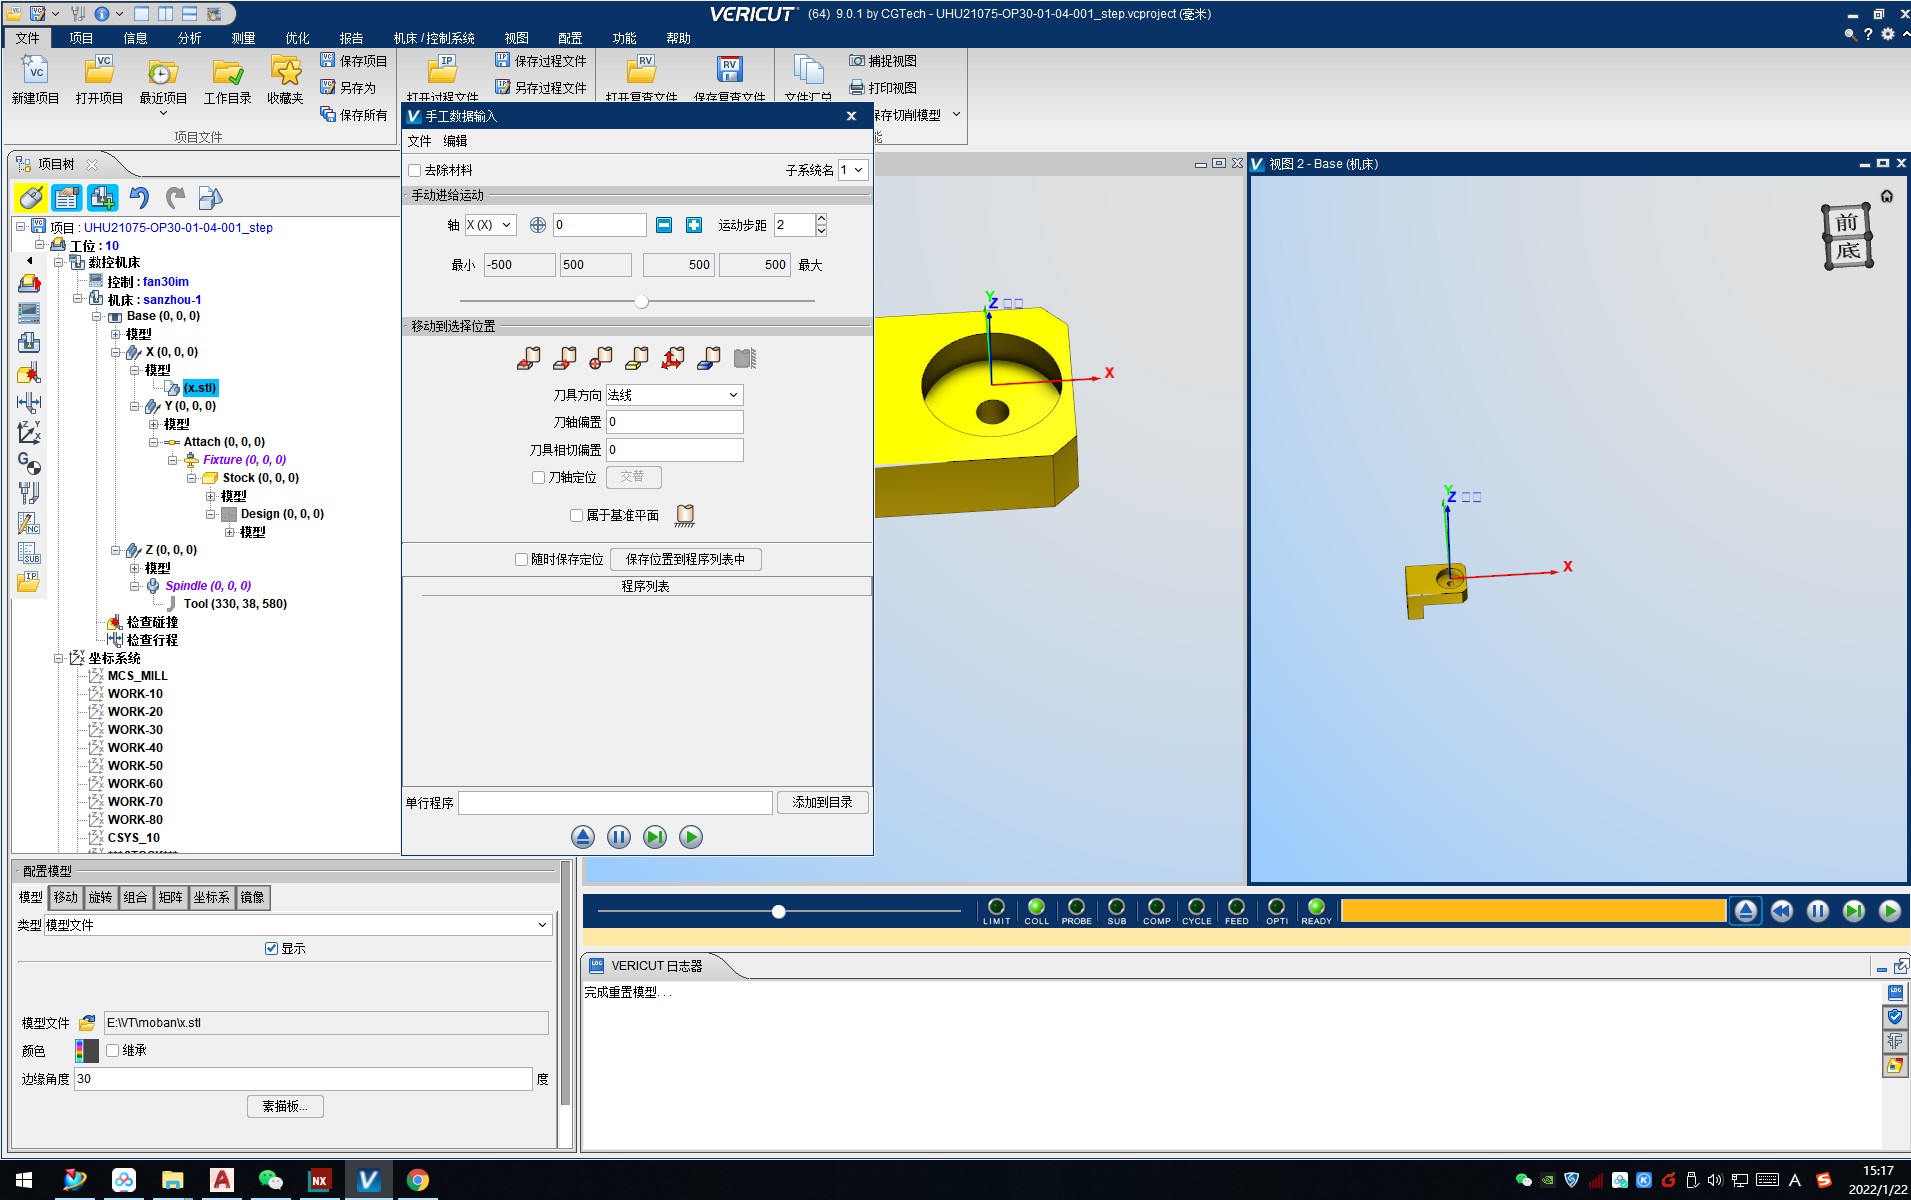Click the MDI dialog play button
The width and height of the screenshot is (1911, 1200).
[691, 837]
